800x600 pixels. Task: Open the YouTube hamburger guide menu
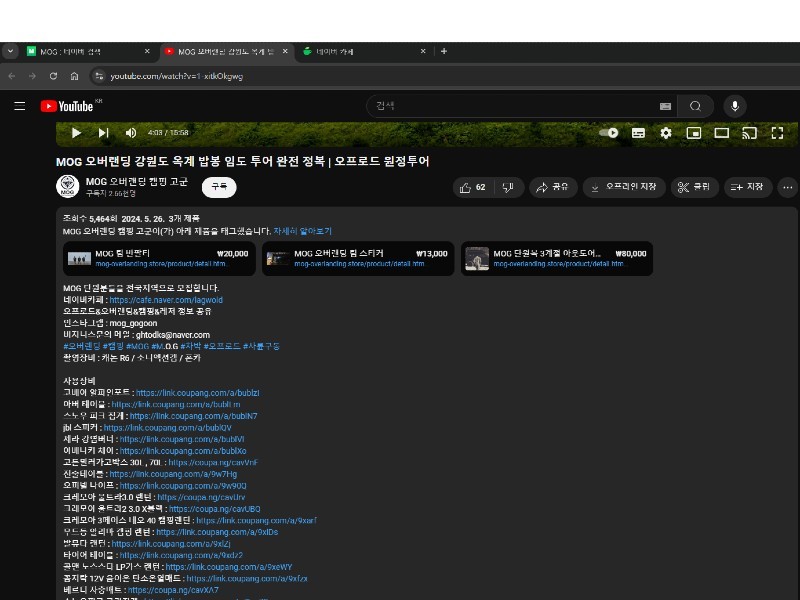tap(19, 106)
